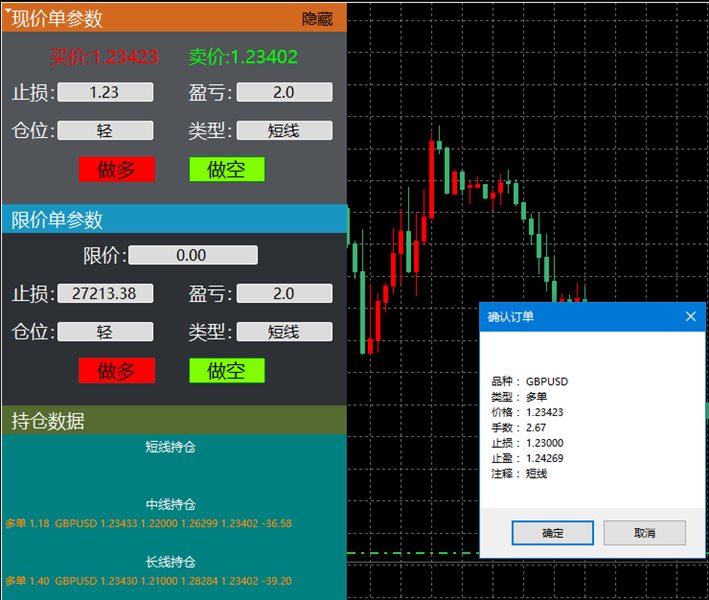Click 确定 in the 确认订单 dialog
Screen dimensions: 709x600
[x=553, y=533]
